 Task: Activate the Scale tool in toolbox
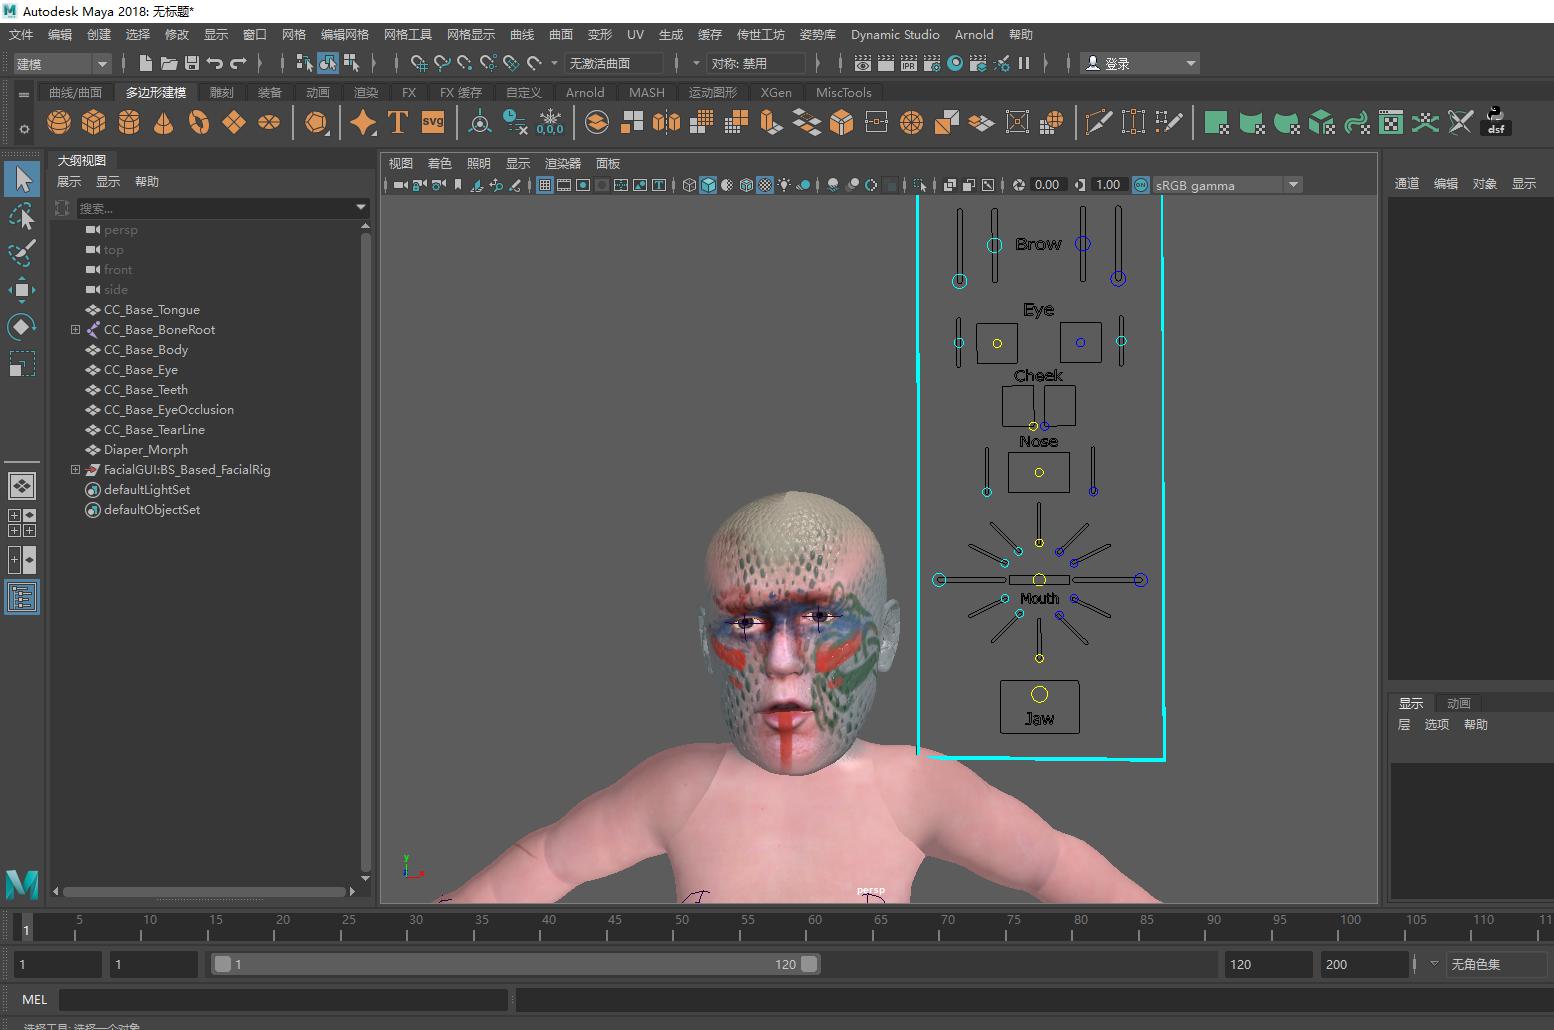coord(22,364)
